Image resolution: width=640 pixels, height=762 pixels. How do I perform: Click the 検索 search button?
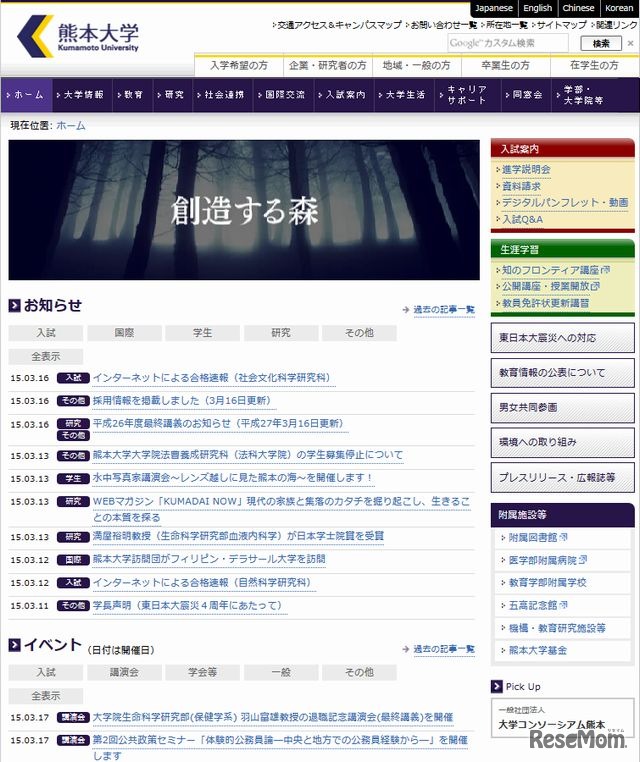[601, 44]
